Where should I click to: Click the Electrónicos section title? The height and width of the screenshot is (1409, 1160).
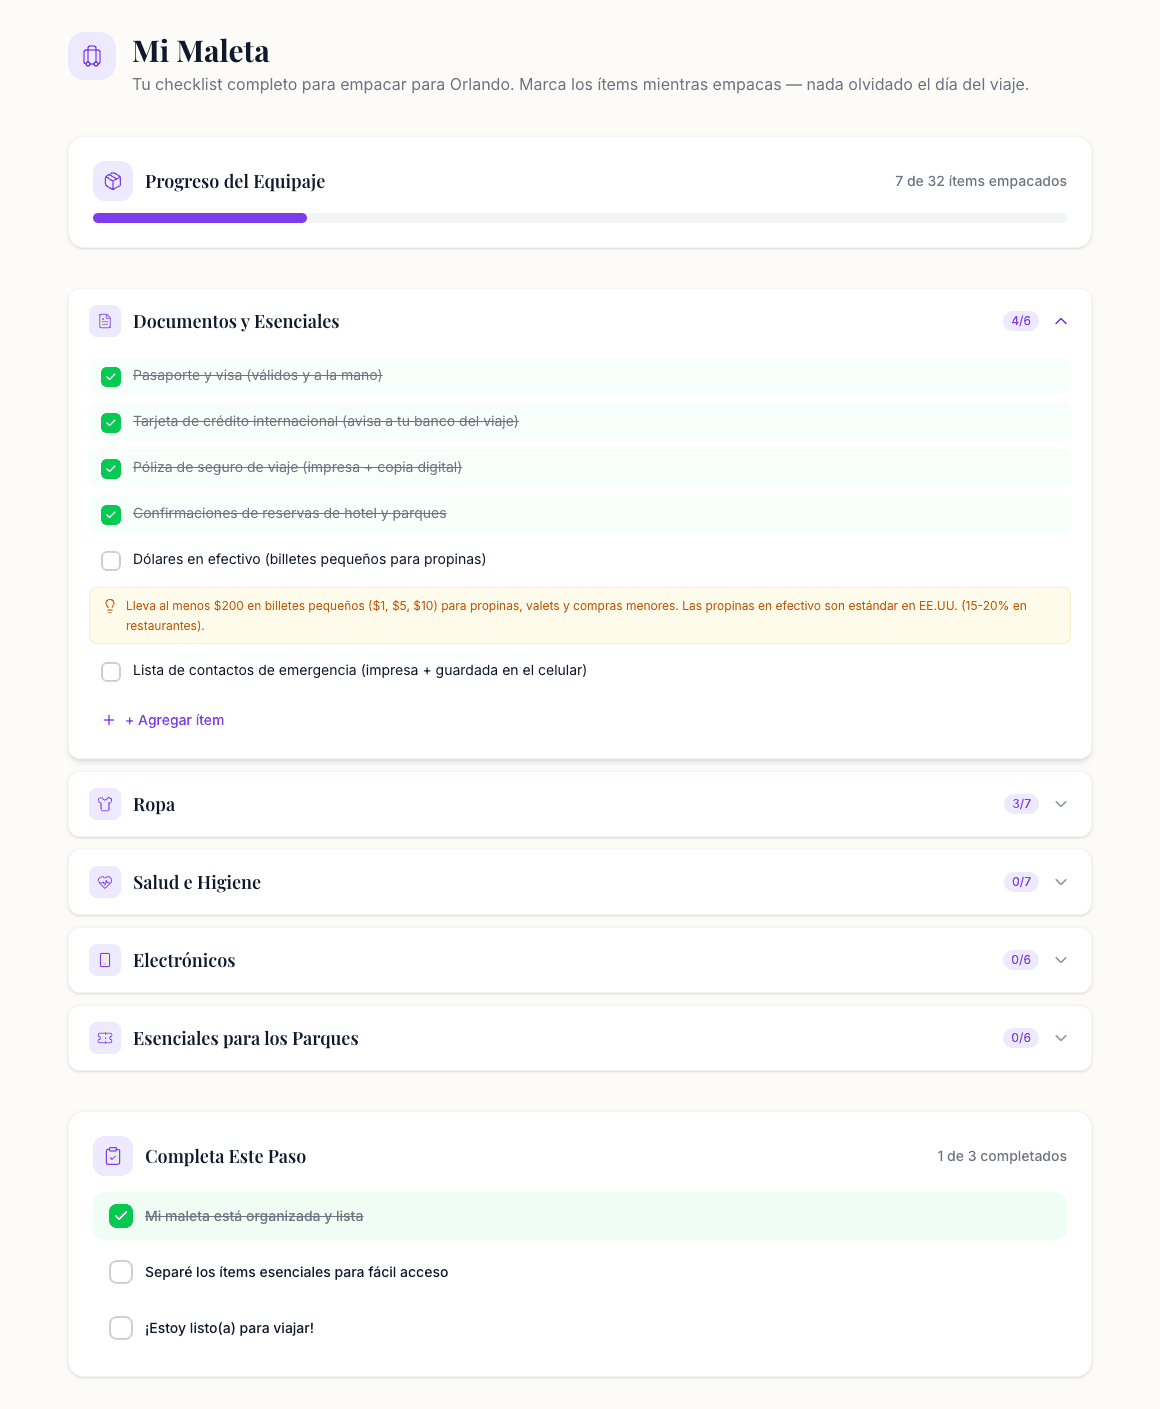(184, 960)
